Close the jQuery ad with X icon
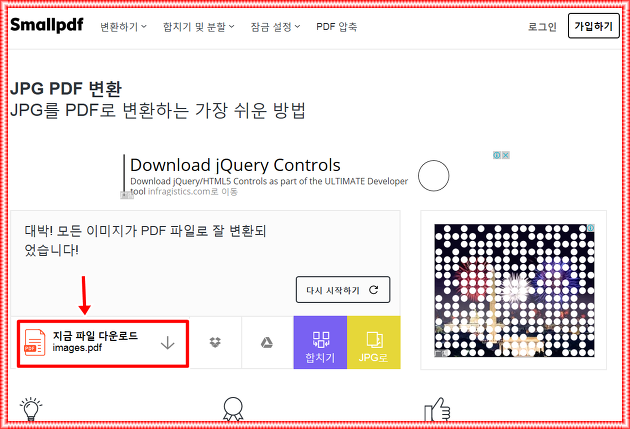630x429 pixels. 506,155
